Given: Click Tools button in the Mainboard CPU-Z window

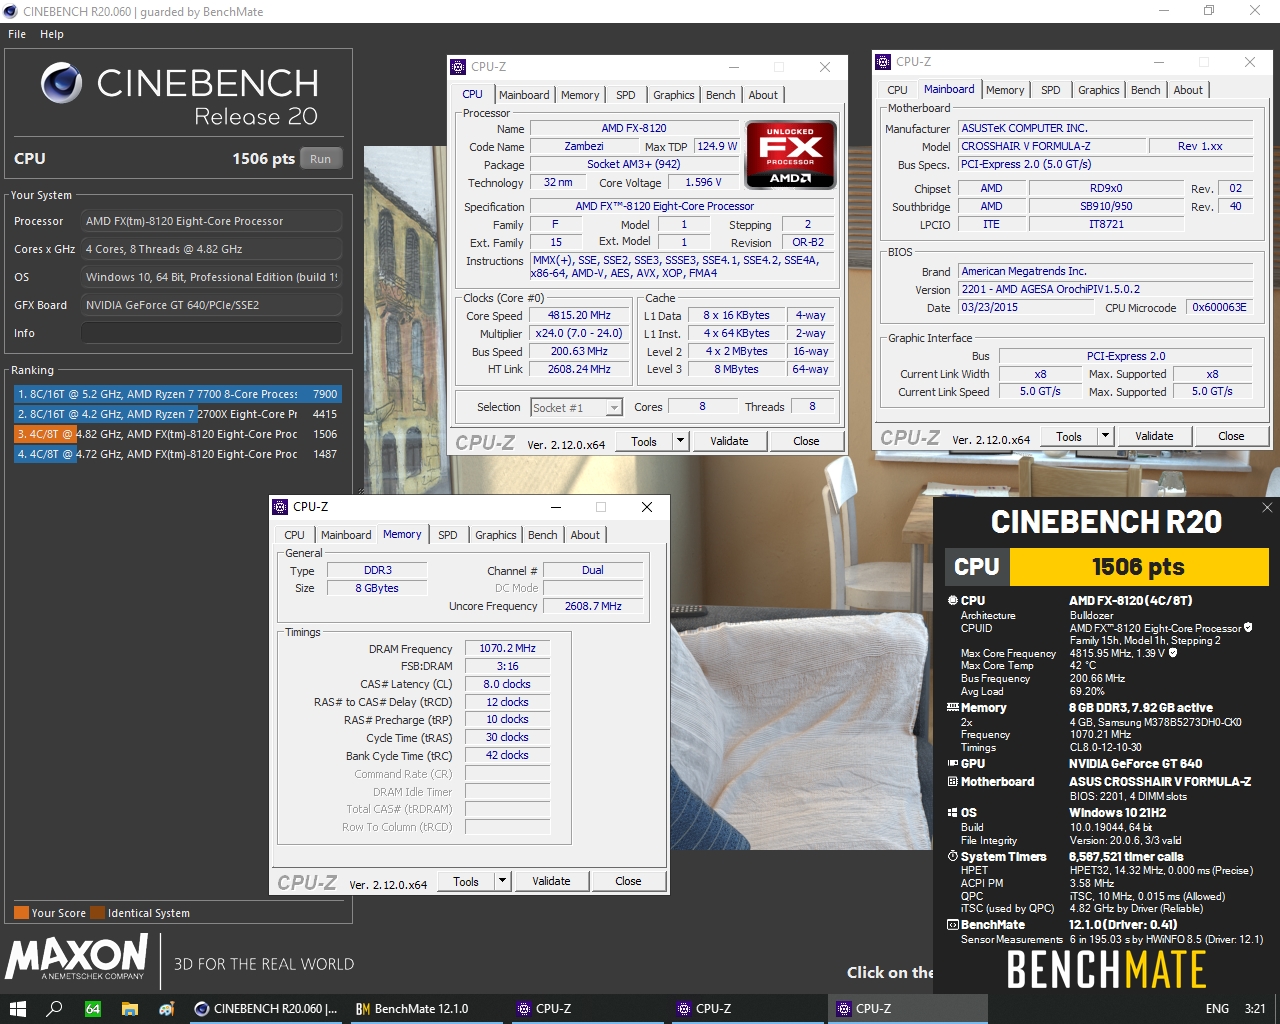Looking at the screenshot, I should 1069,436.
